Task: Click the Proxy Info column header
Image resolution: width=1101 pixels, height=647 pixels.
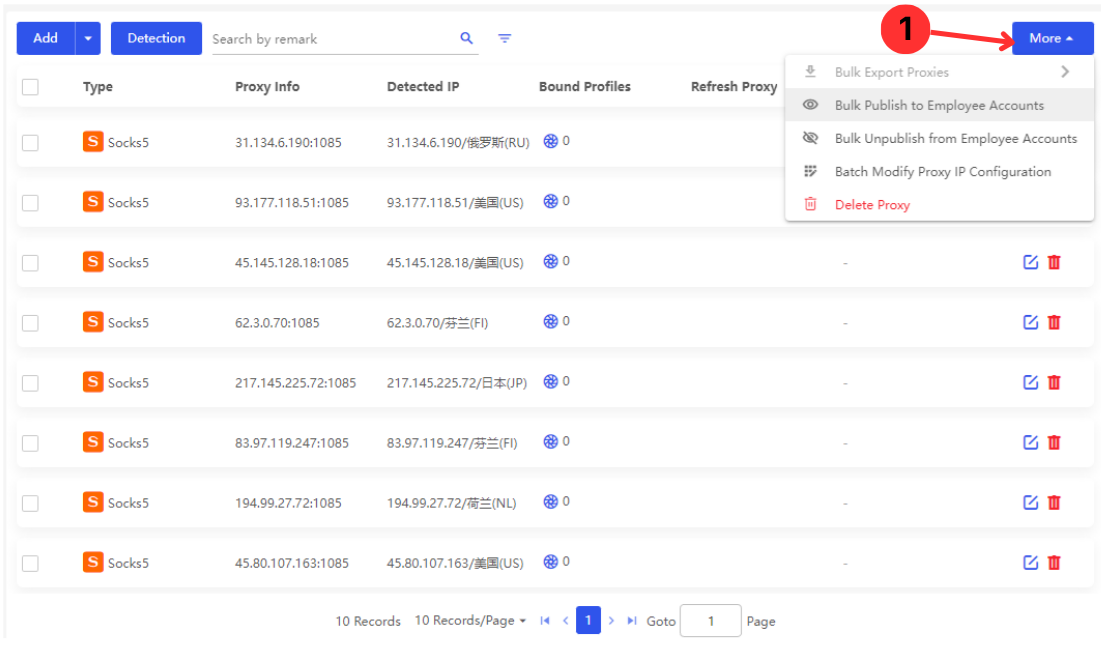Action: pos(267,86)
